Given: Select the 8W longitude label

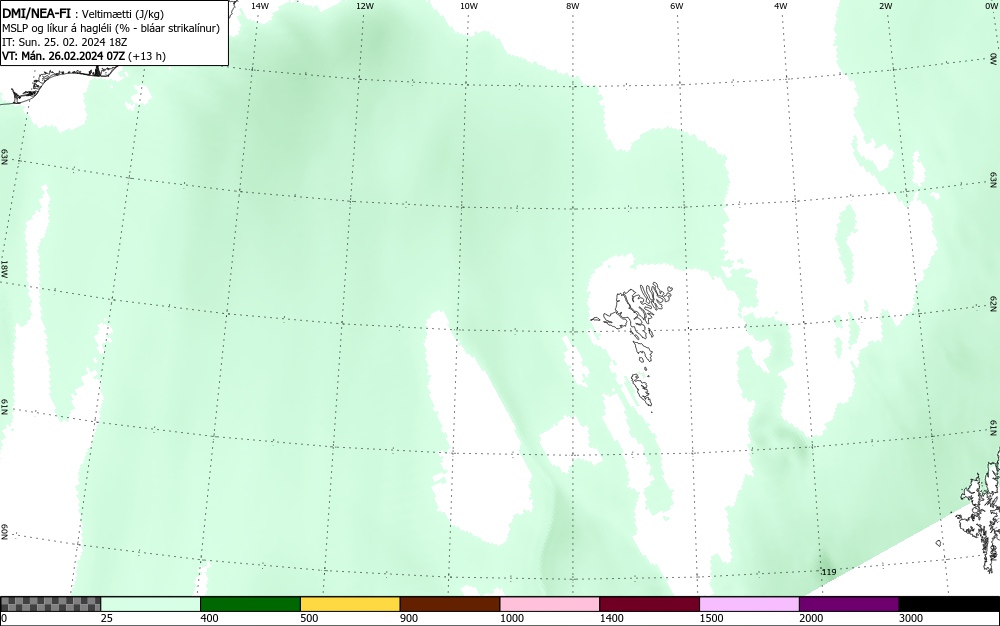Looking at the screenshot, I should (x=572, y=6).
